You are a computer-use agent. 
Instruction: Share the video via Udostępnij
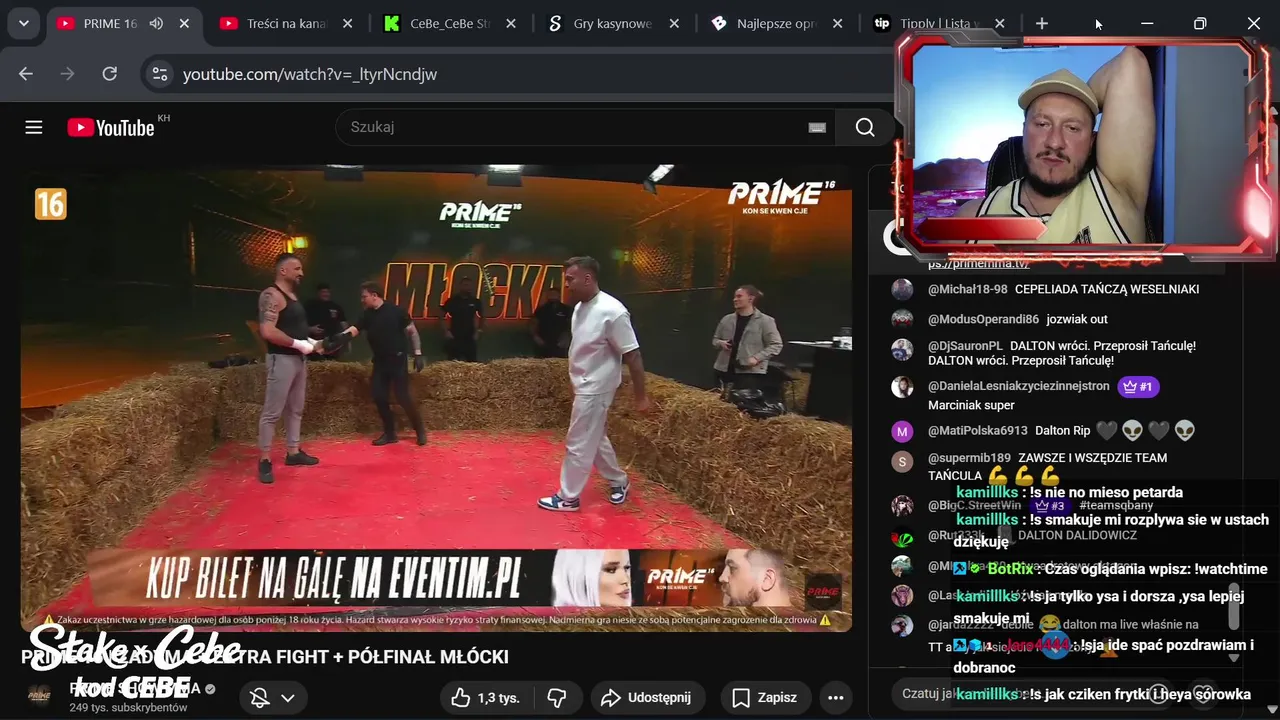point(648,698)
